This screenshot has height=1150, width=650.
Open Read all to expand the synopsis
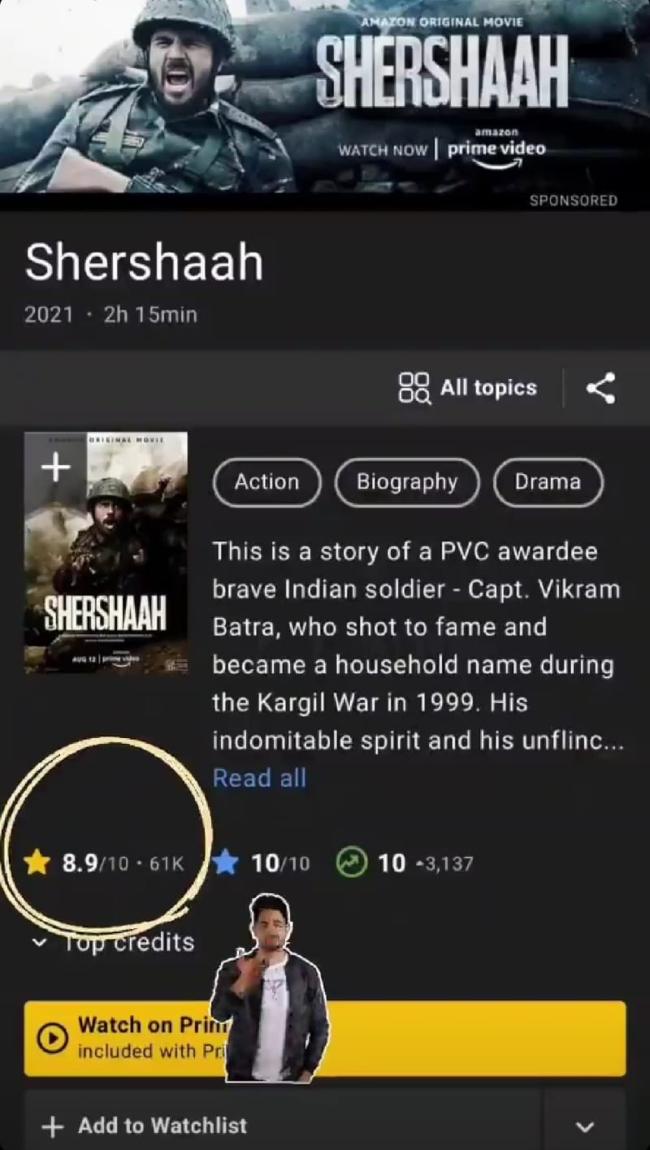tap(260, 778)
